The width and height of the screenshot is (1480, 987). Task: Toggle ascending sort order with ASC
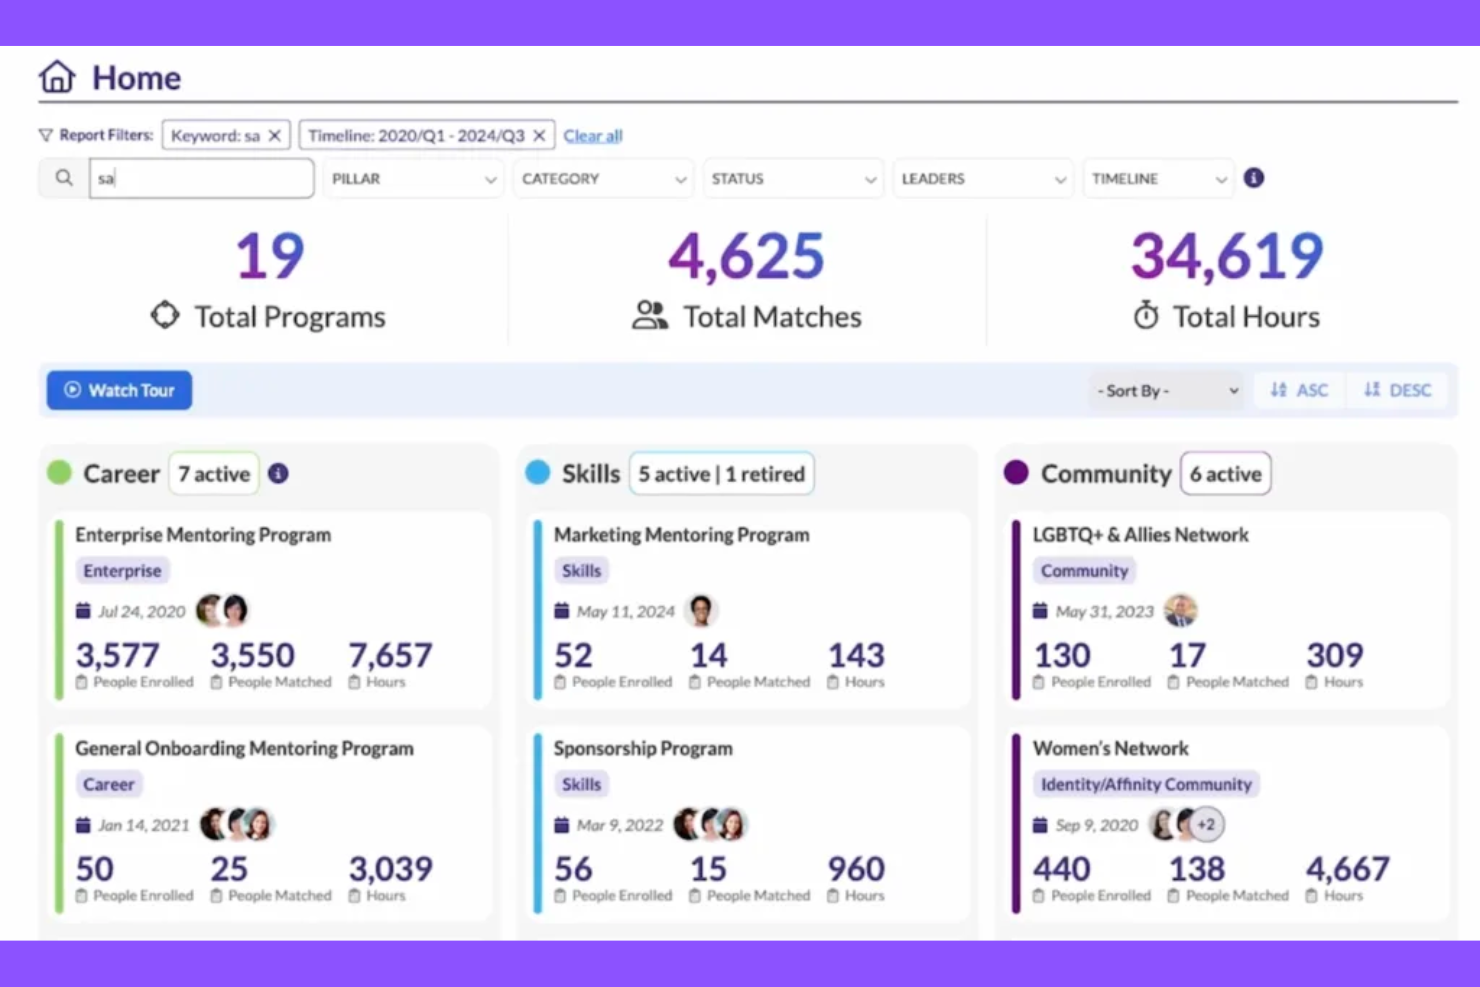click(1298, 390)
